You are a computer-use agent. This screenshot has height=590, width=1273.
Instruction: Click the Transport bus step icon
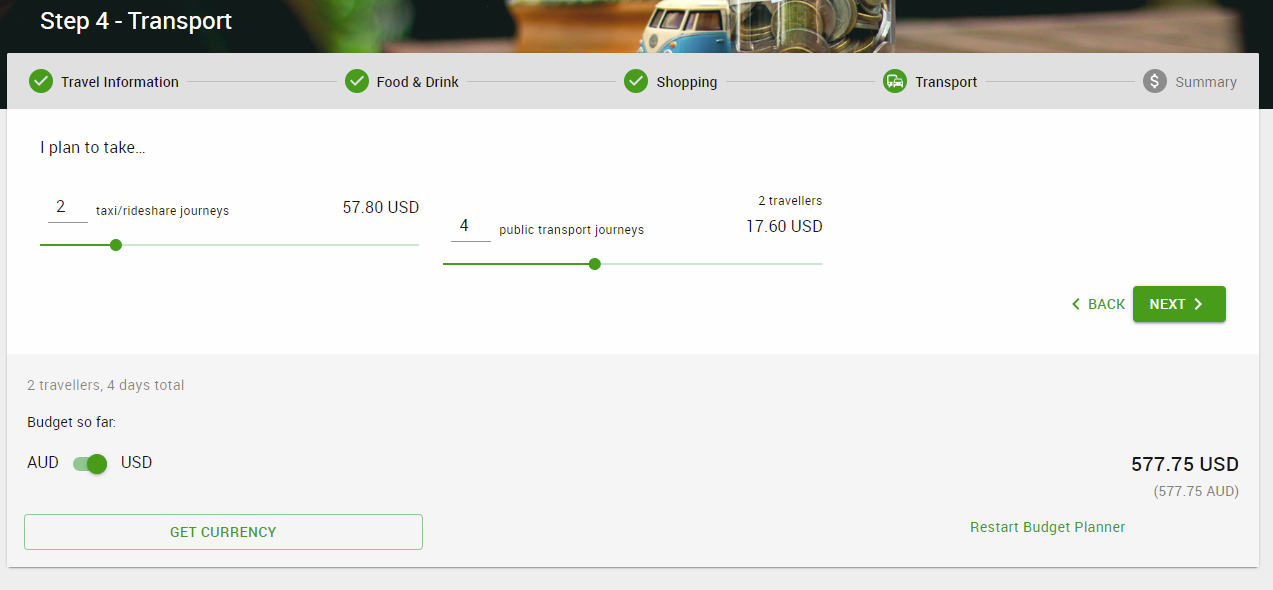pos(895,81)
